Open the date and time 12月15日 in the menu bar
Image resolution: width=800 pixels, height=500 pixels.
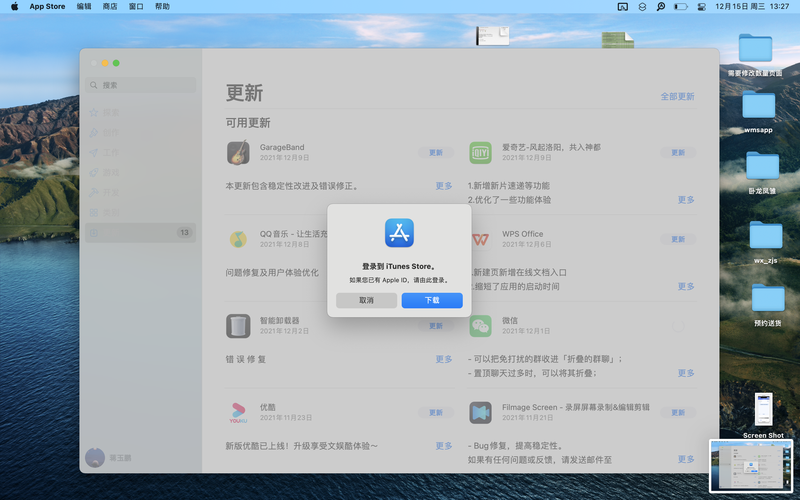tap(752, 6)
